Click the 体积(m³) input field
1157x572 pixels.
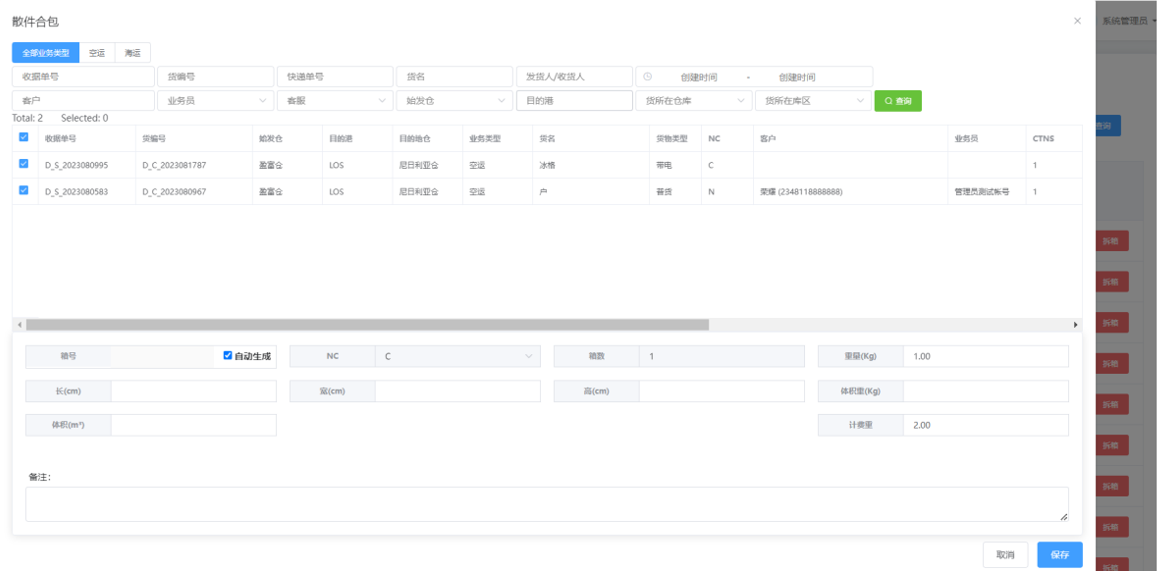[193, 425]
